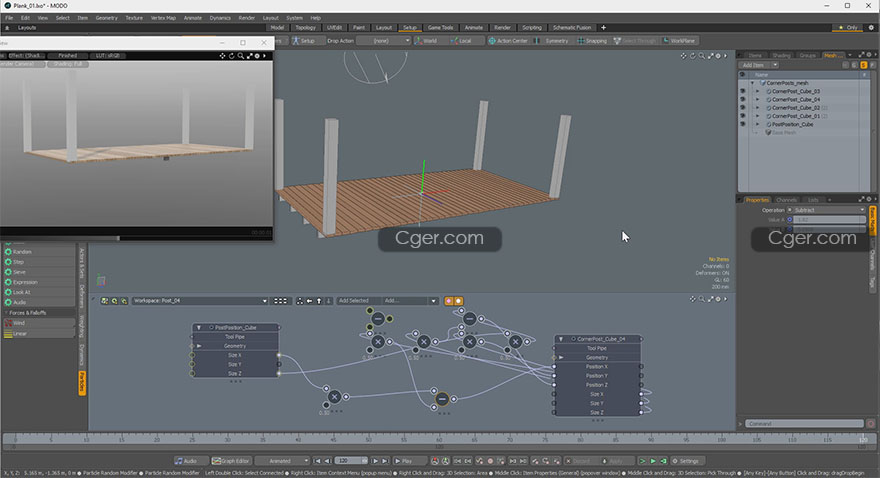Click the Work Plane toolbar icon
This screenshot has height=478, width=880.
click(666, 41)
